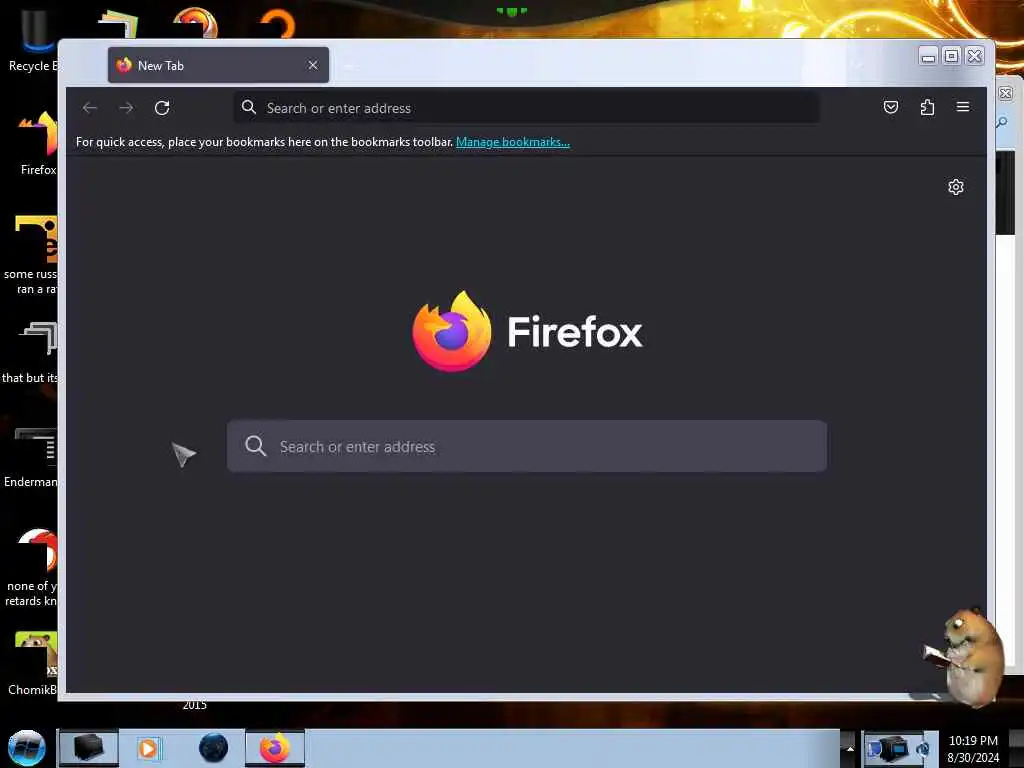Select the "none of y" desktop icon
Image resolution: width=1024 pixels, height=768 pixels.
33,567
